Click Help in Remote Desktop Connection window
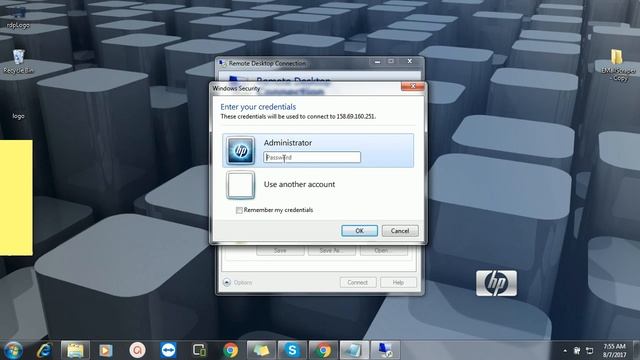Image resolution: width=640 pixels, height=360 pixels. (x=398, y=282)
